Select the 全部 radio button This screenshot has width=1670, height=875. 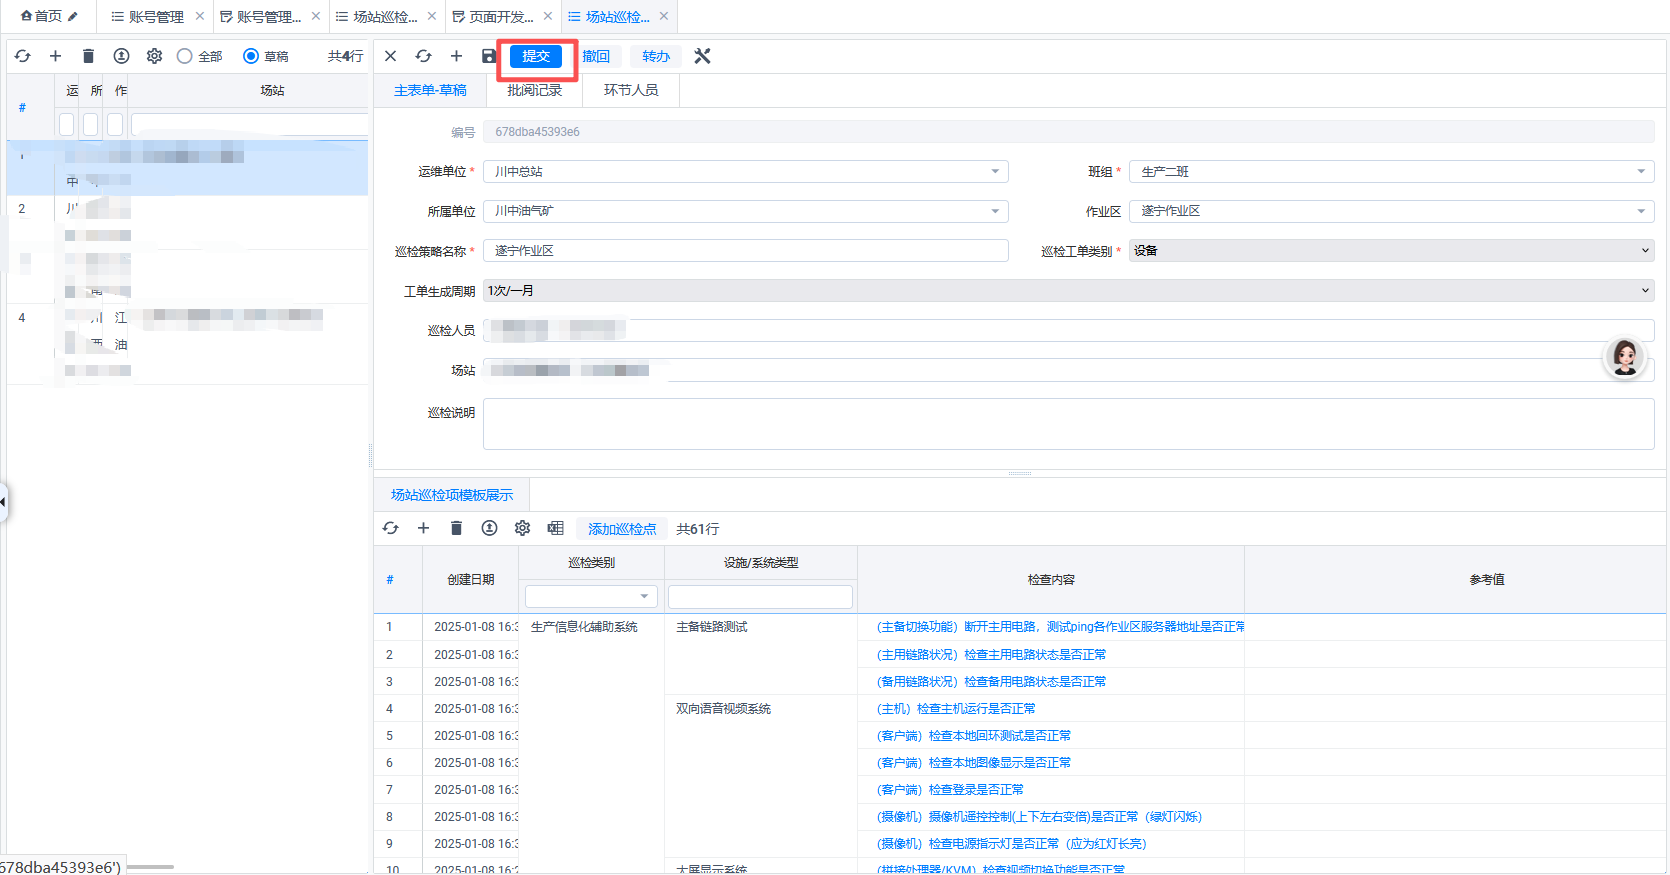(x=185, y=56)
